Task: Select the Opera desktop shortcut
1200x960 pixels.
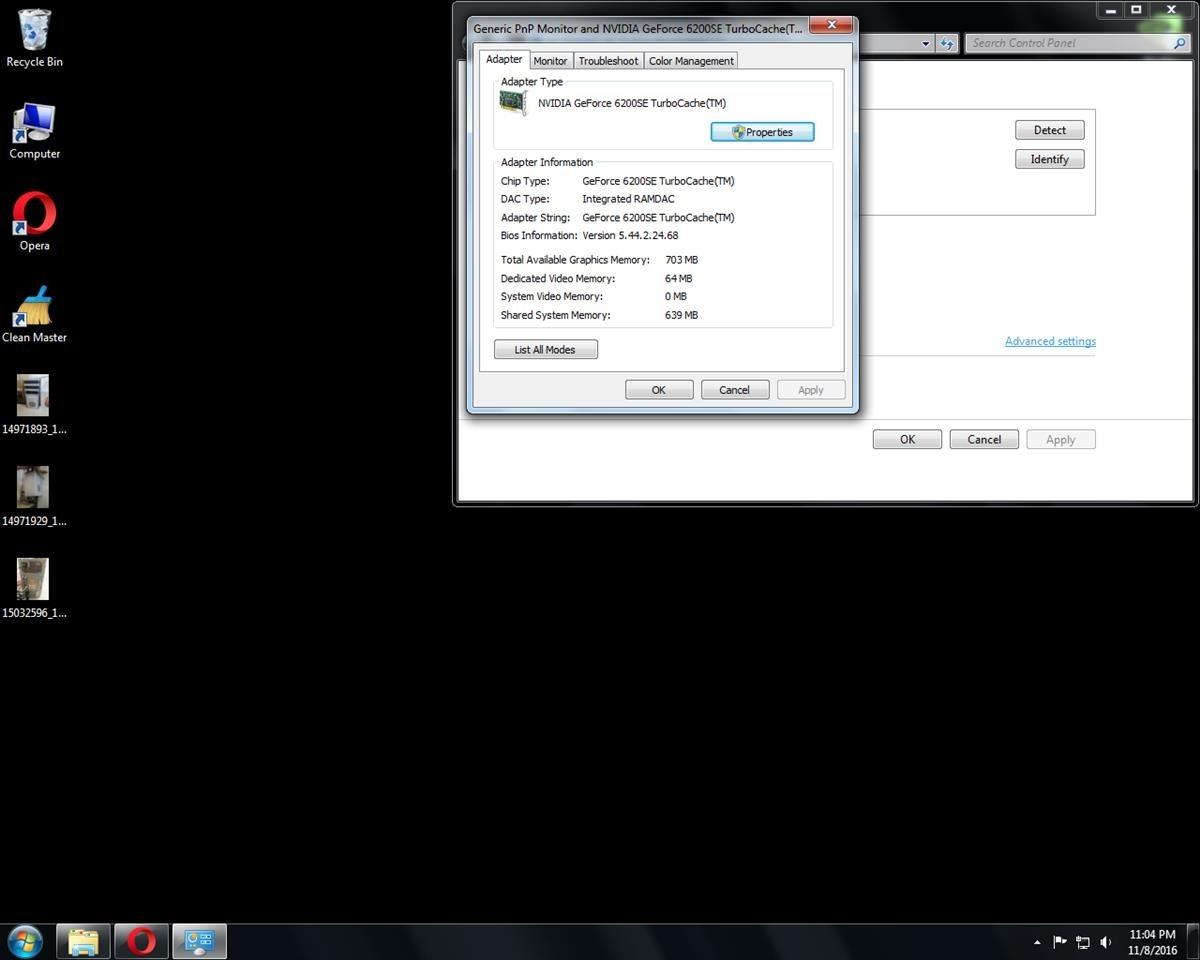Action: coord(34,222)
